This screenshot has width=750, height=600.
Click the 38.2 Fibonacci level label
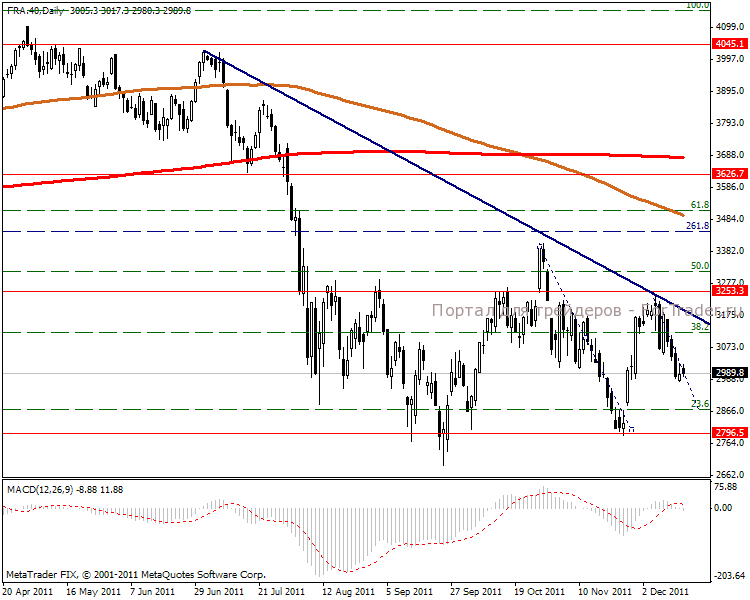[700, 327]
